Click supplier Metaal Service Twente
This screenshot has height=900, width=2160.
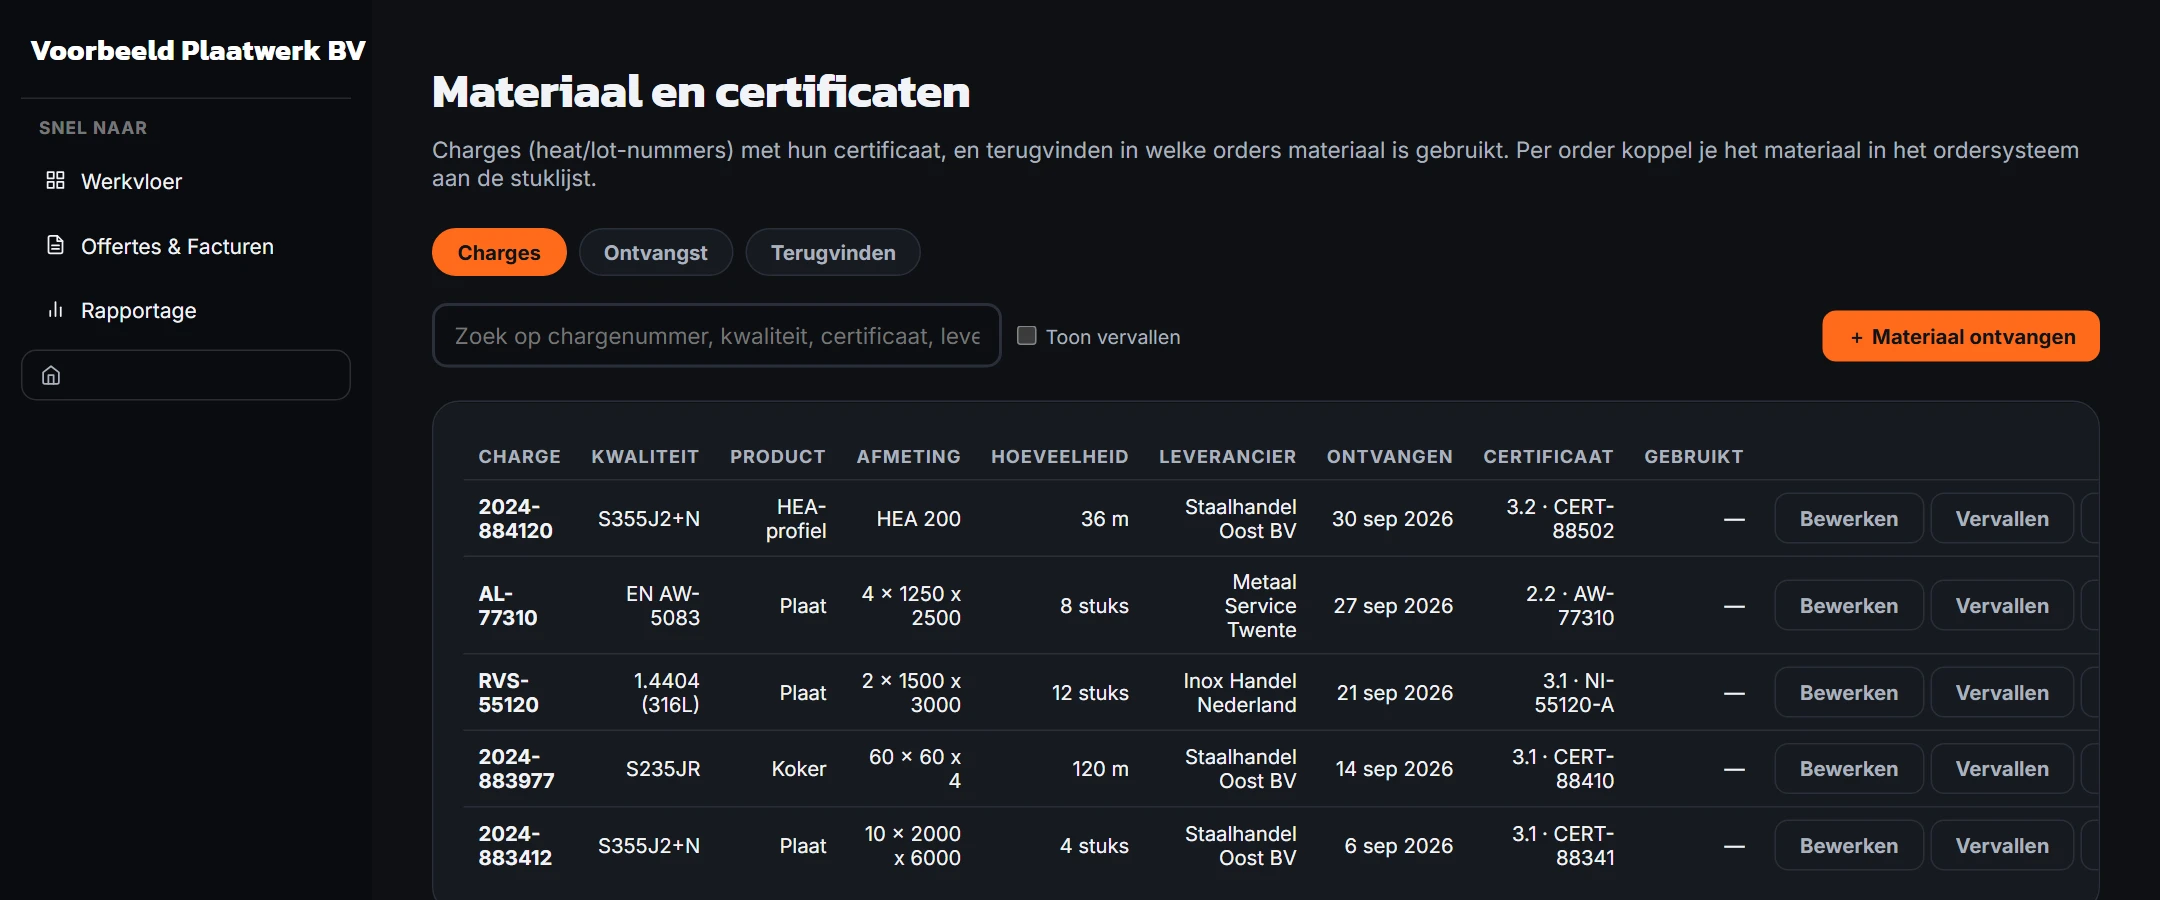click(1260, 606)
